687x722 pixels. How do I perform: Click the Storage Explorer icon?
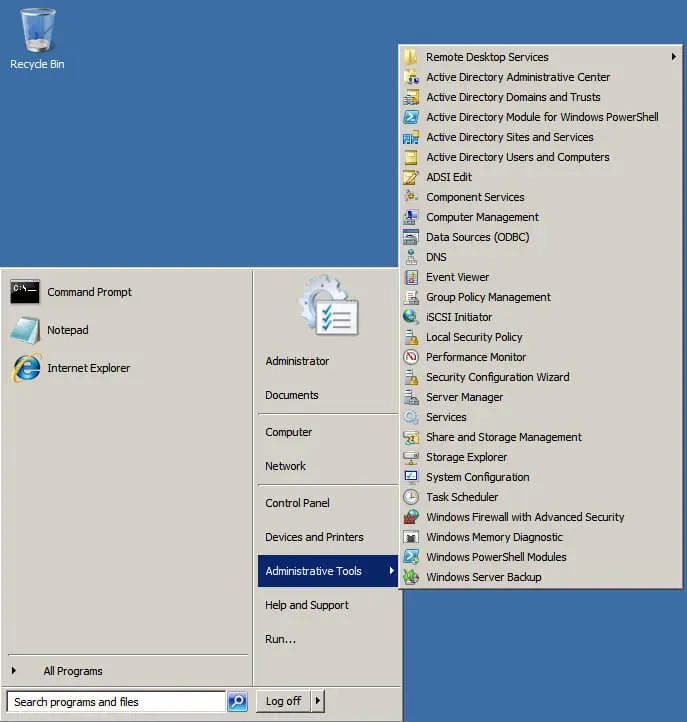pyautogui.click(x=411, y=457)
